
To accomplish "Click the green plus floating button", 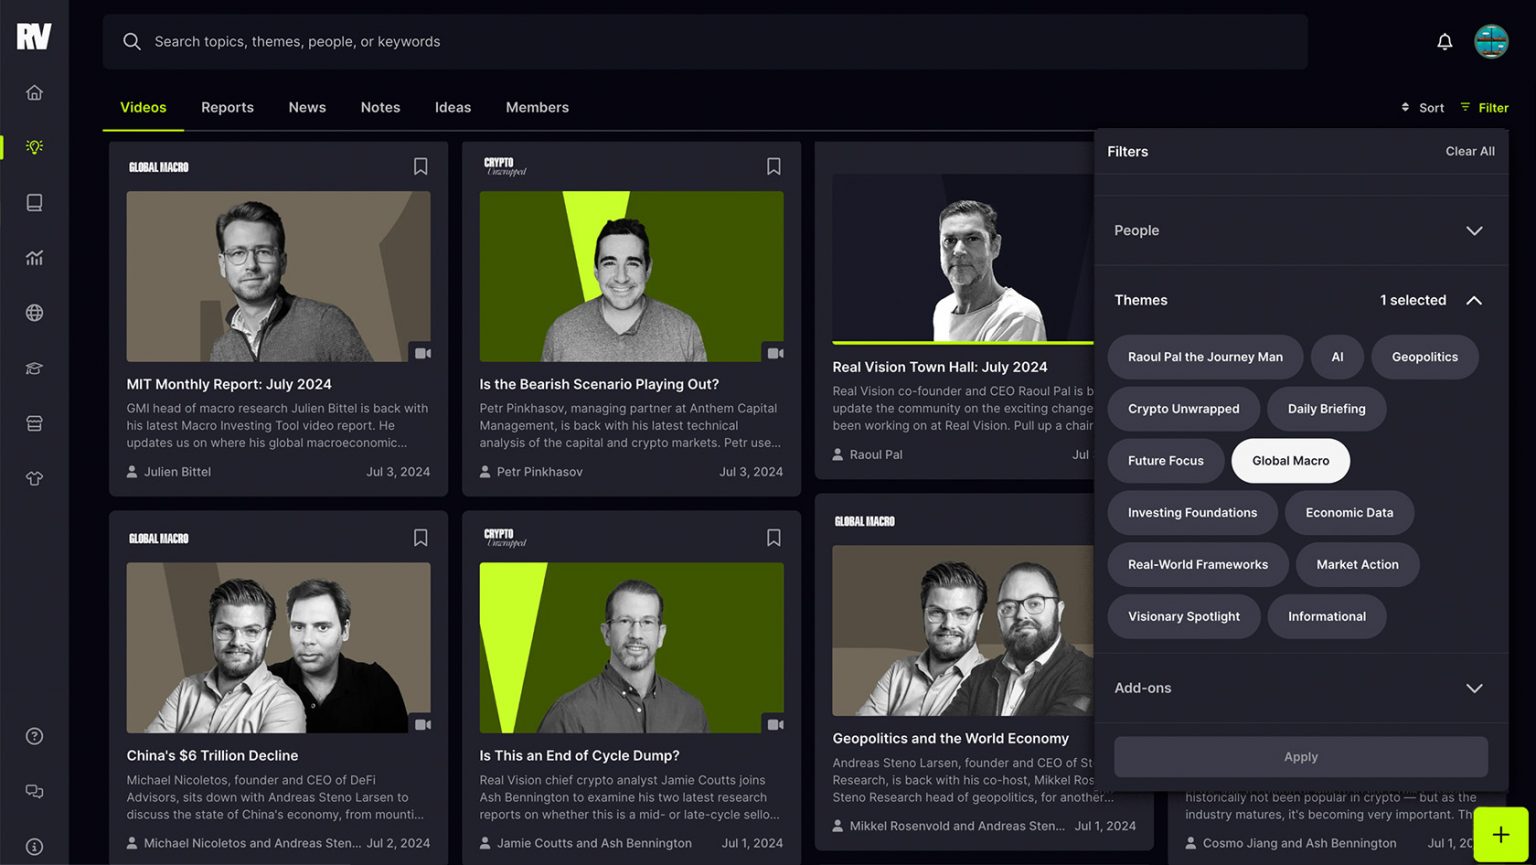I will [x=1500, y=835].
